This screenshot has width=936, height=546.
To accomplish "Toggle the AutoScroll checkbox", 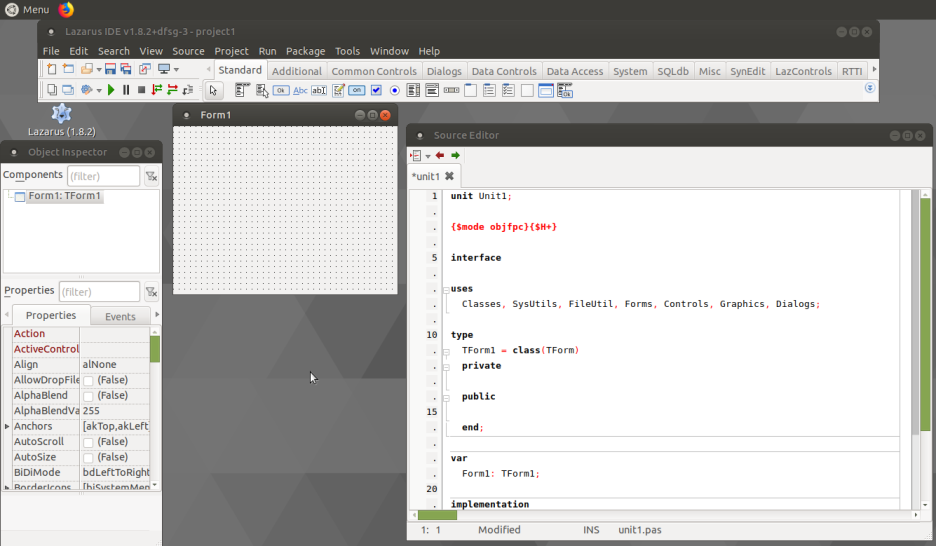I will [x=88, y=442].
